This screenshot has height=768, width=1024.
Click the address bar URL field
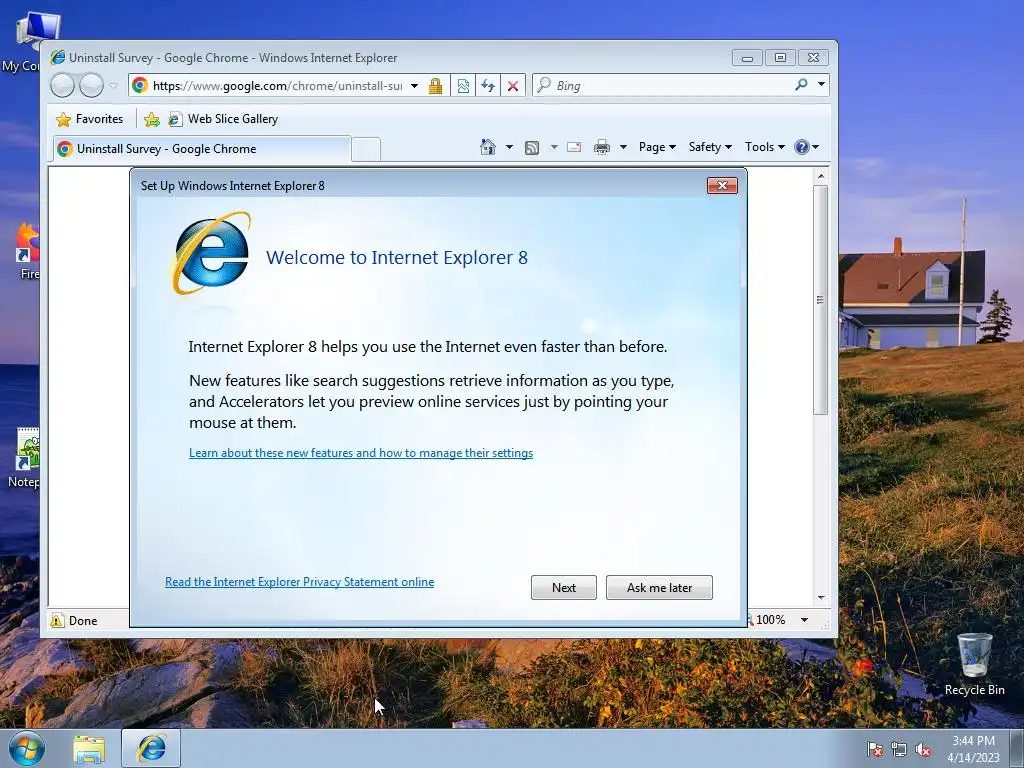pyautogui.click(x=277, y=86)
